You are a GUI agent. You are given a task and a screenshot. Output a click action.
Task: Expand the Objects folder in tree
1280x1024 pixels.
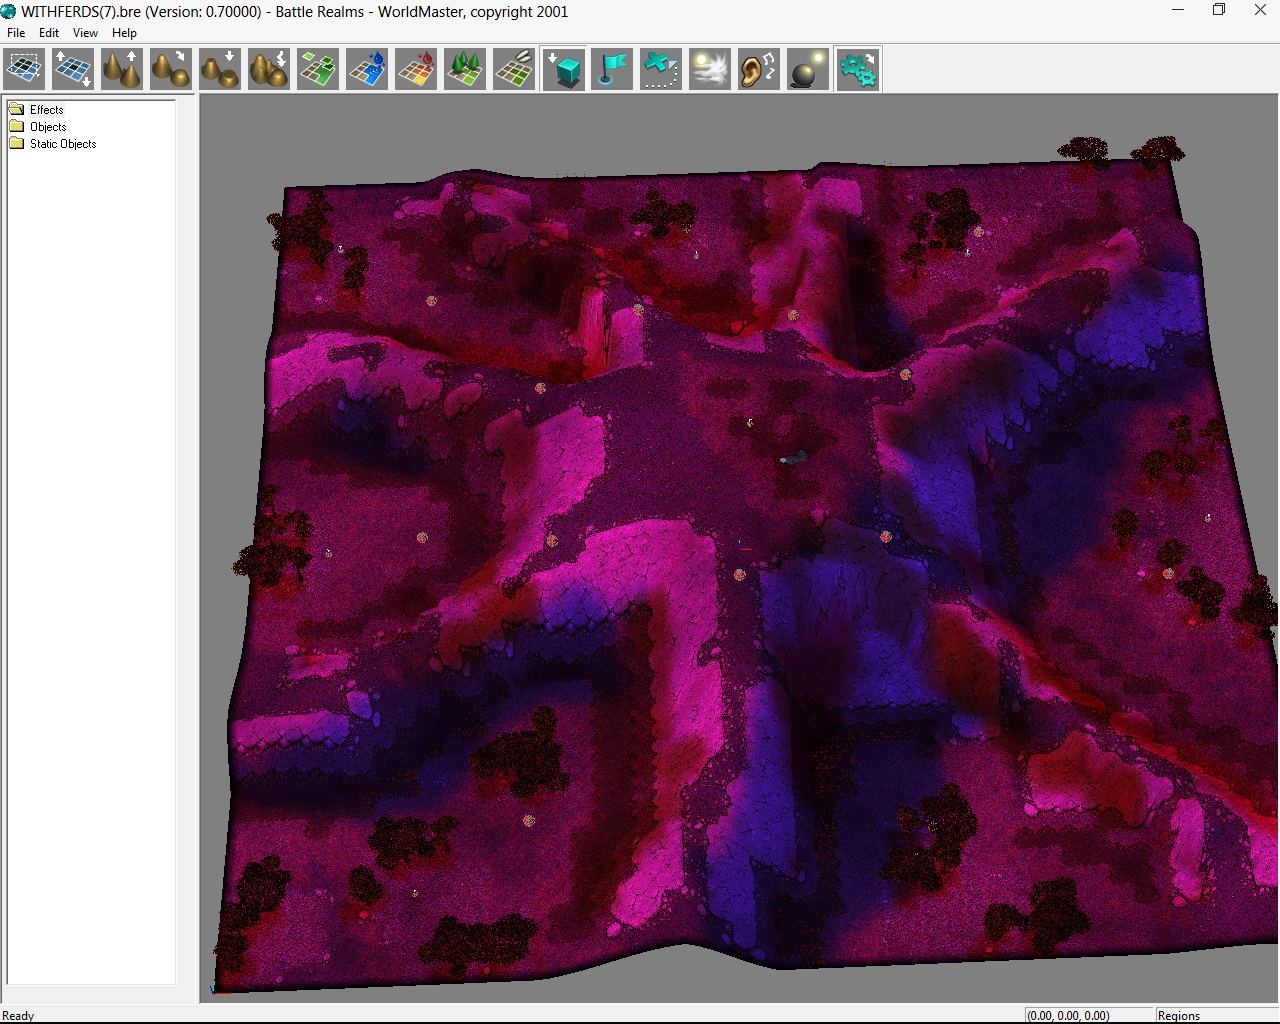(47, 127)
